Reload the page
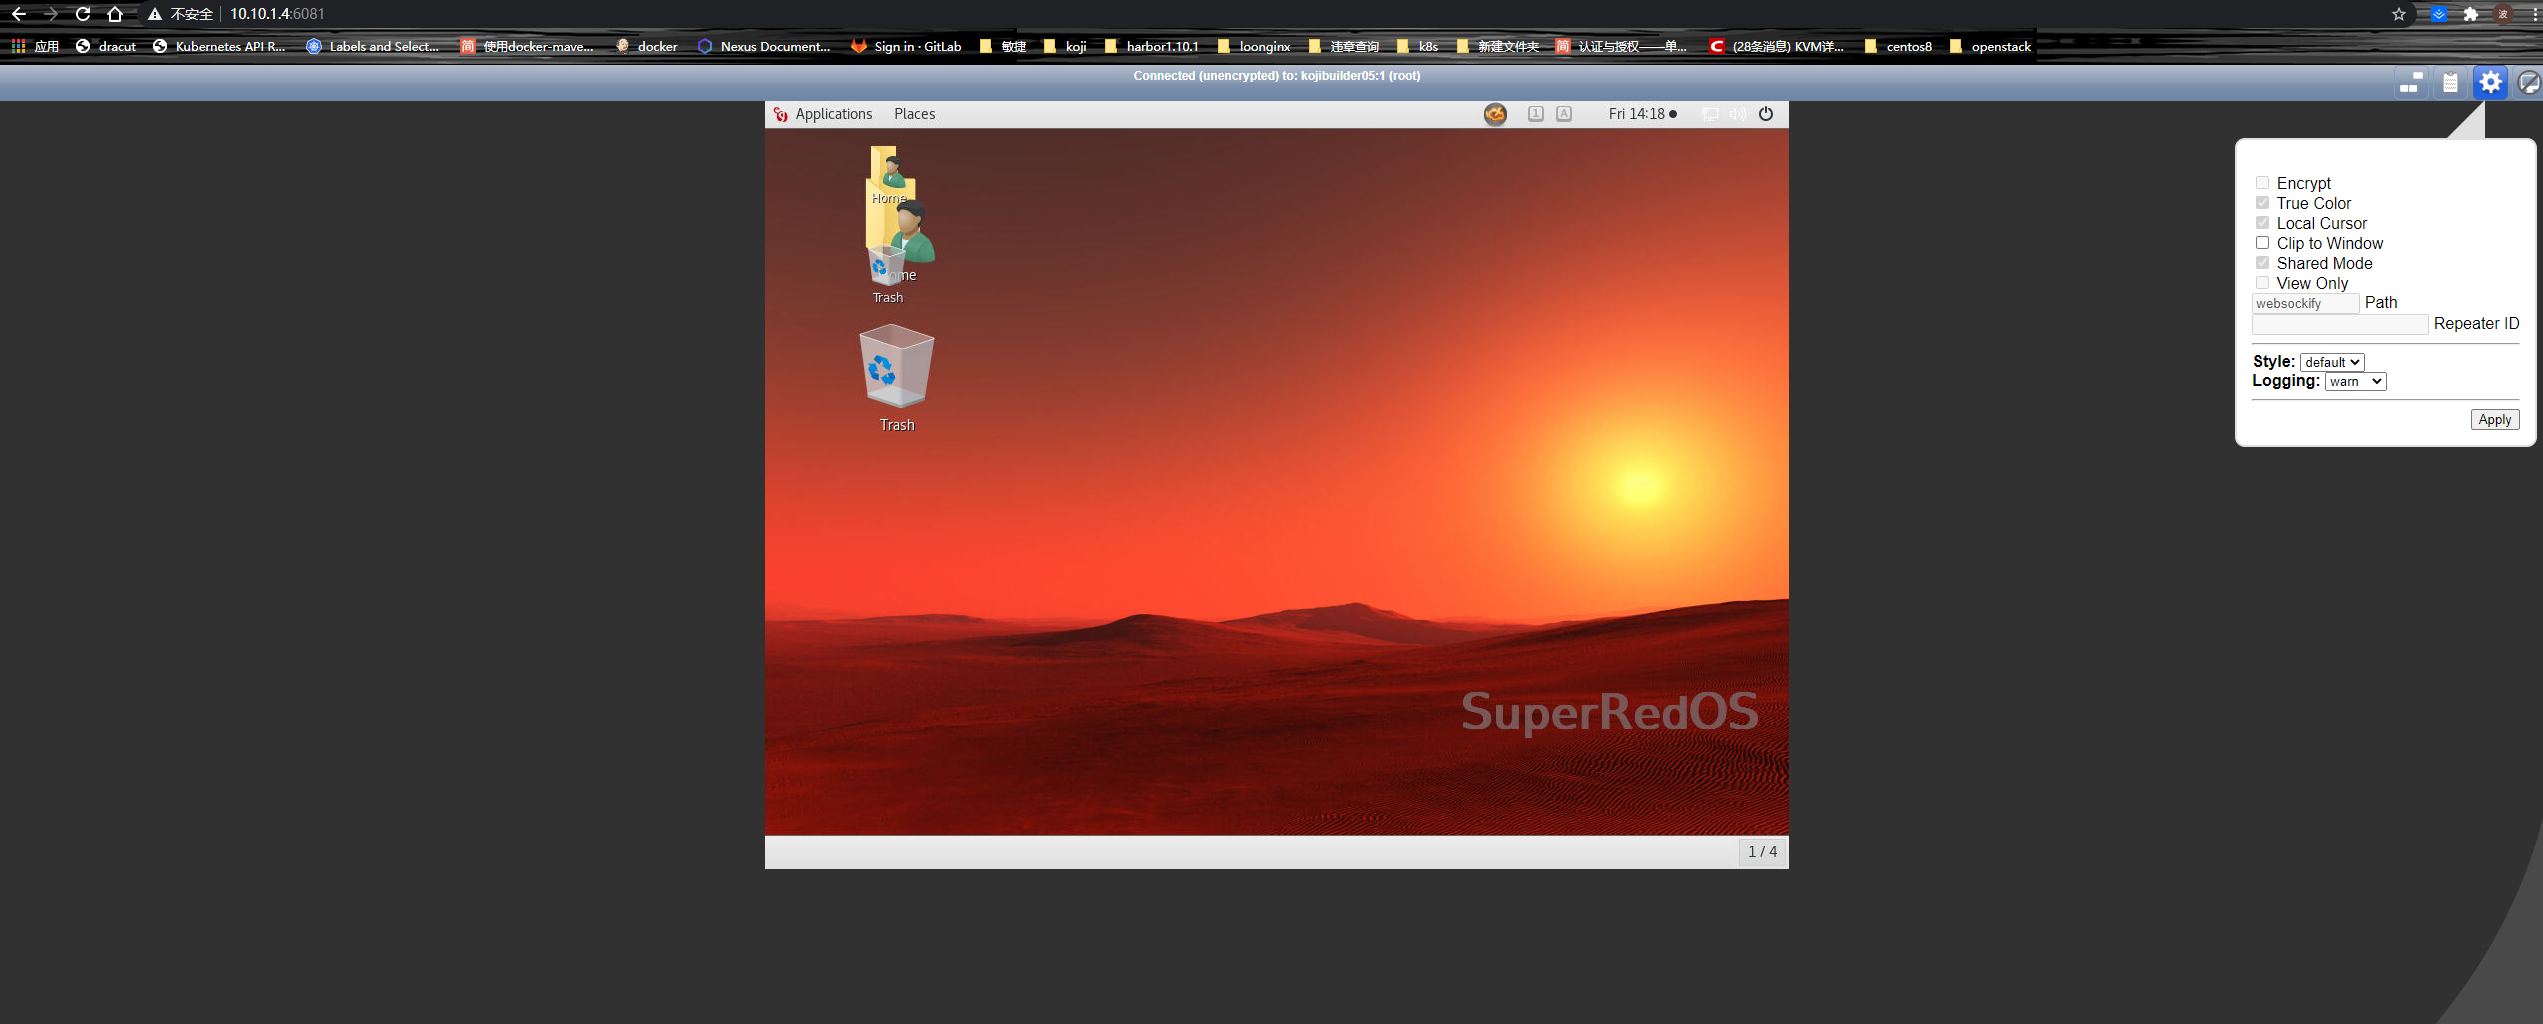2543x1024 pixels. tap(83, 14)
